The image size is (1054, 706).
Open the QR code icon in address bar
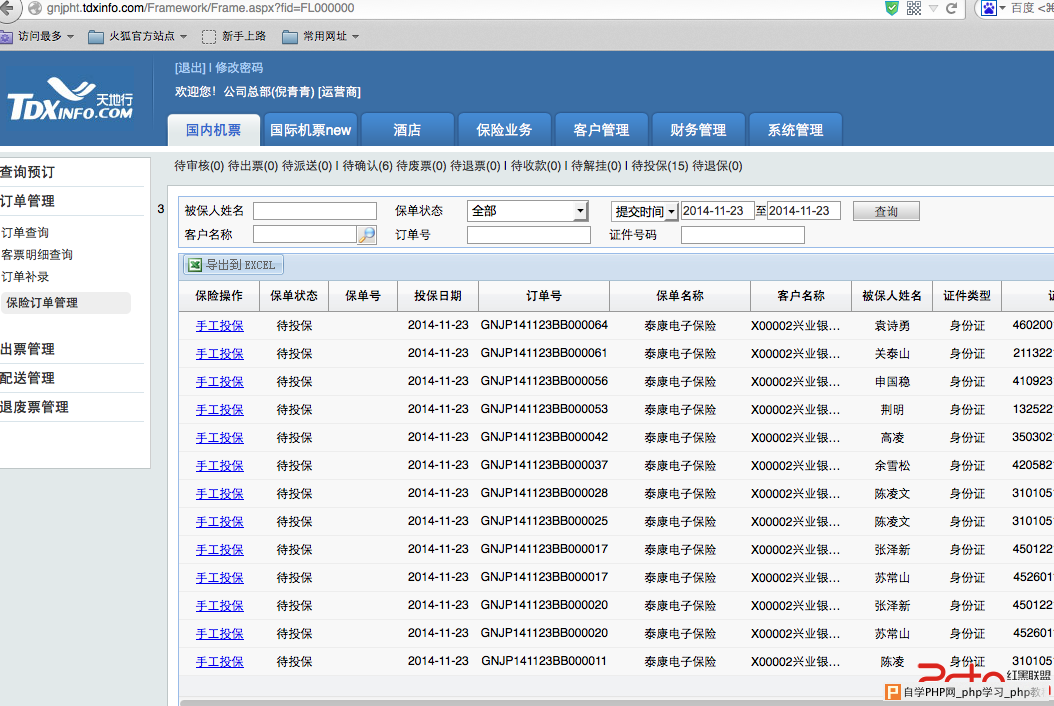coord(914,8)
